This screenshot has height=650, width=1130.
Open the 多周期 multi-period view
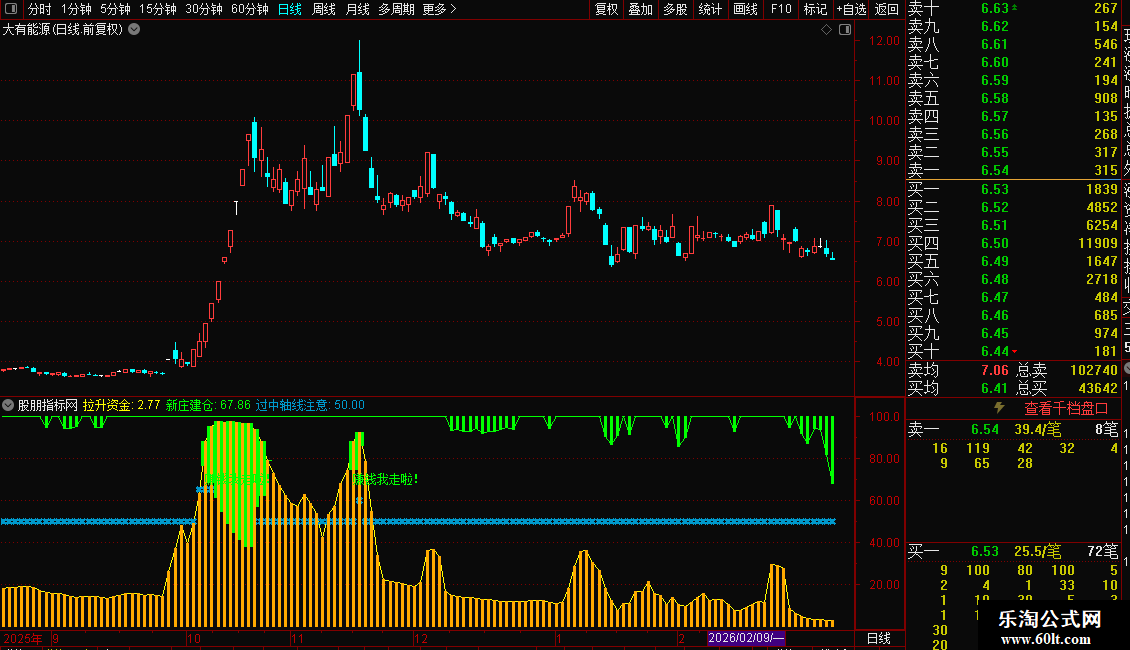coord(396,9)
